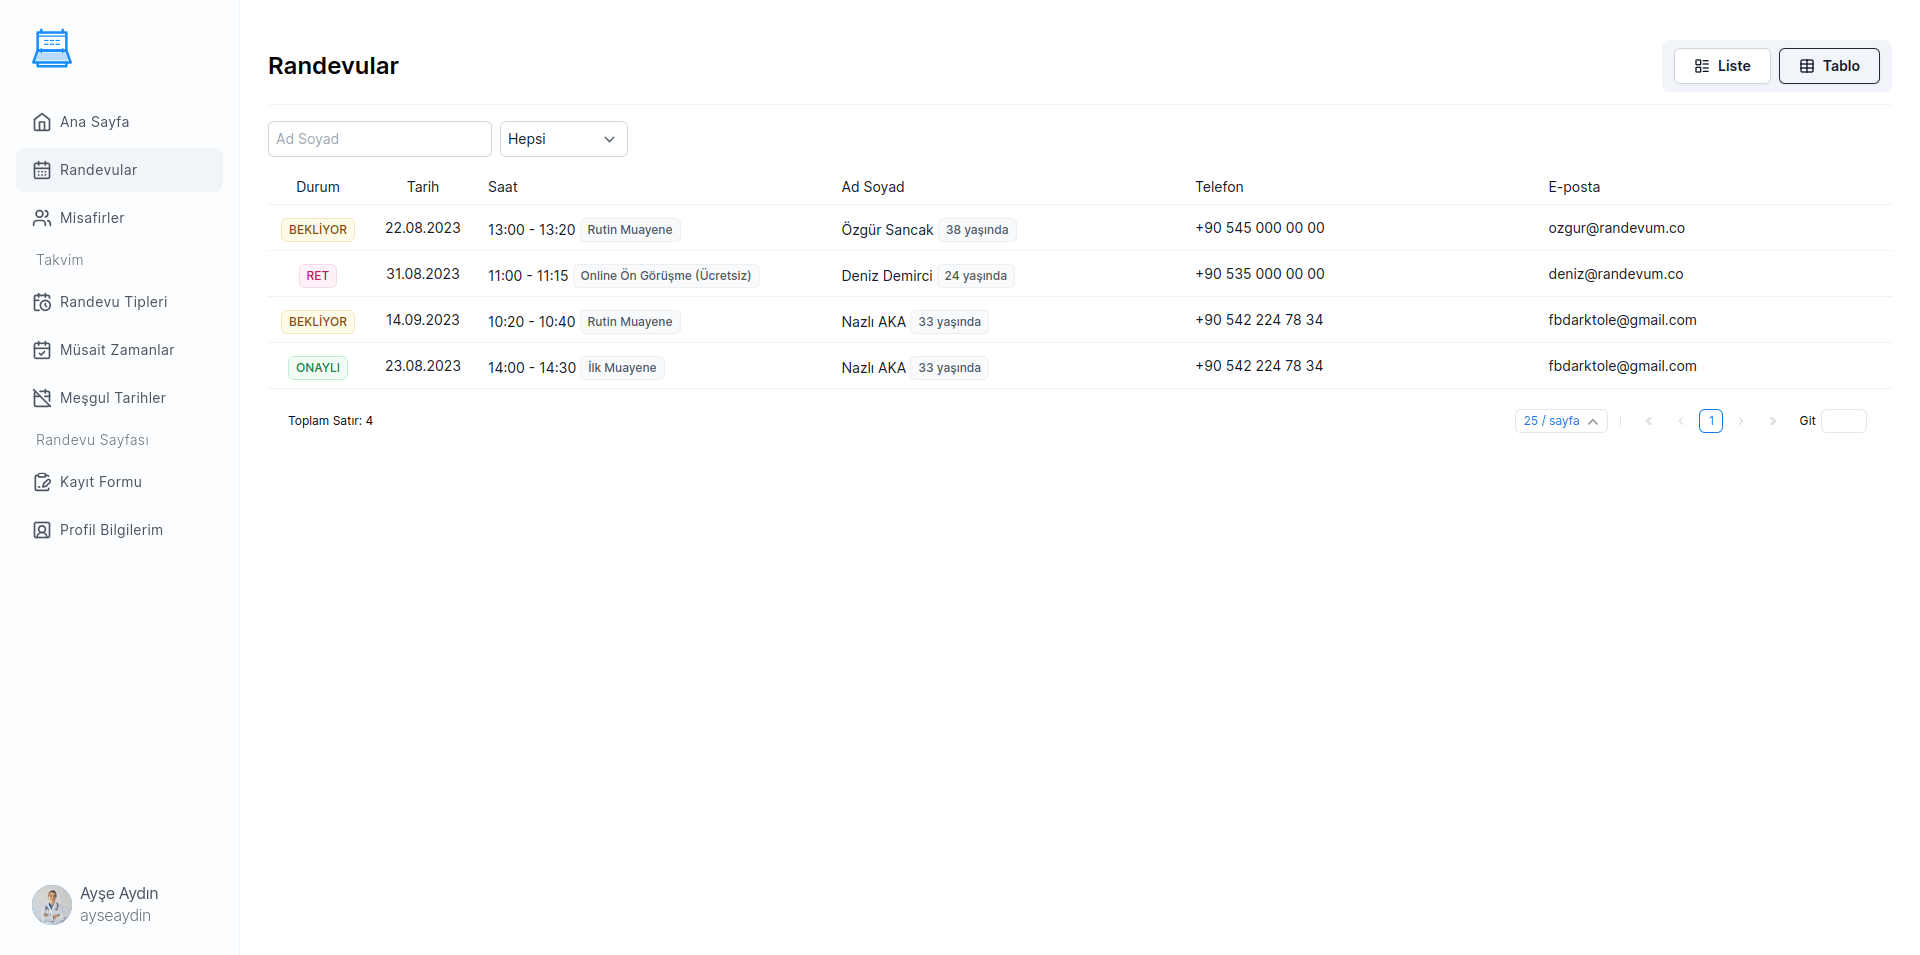Click phone +90 535 000 00 00

point(1260,274)
